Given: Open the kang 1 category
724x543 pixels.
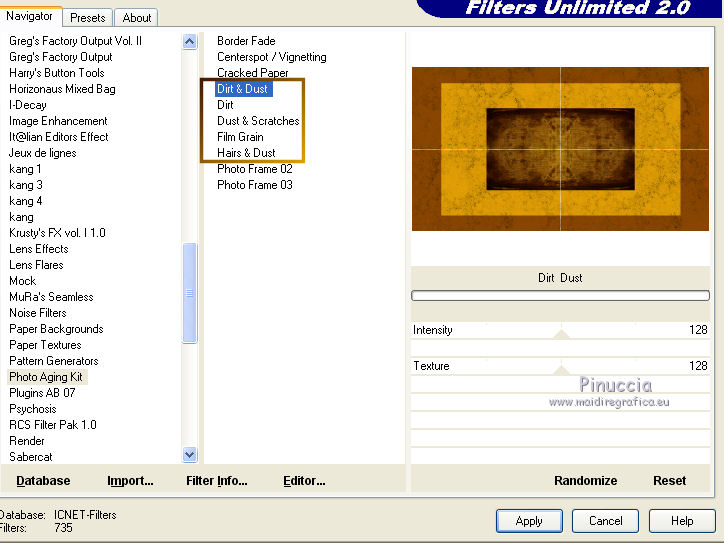Looking at the screenshot, I should tap(25, 169).
